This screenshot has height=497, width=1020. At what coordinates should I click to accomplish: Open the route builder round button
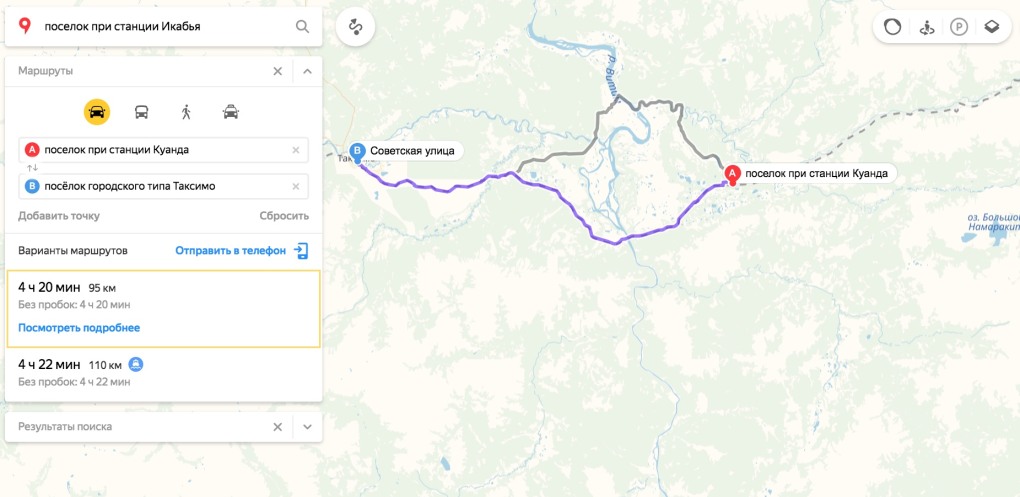click(x=355, y=27)
